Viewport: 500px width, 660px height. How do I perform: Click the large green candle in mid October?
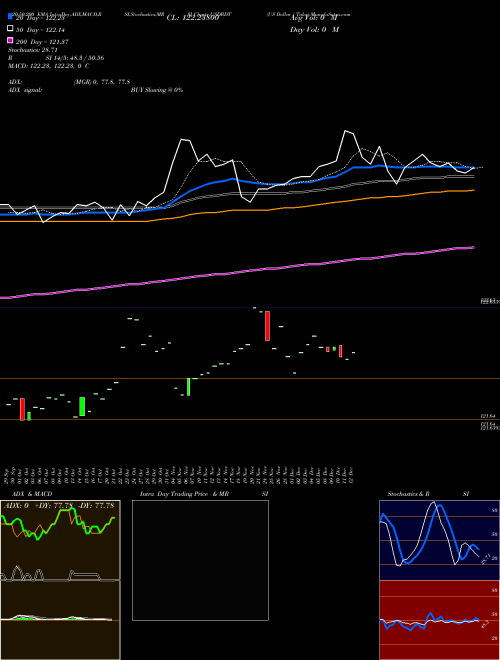(82, 407)
